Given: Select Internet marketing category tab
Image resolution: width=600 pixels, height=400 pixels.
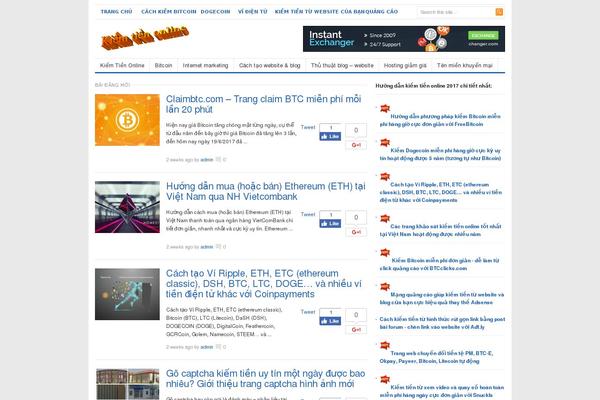Looking at the screenshot, I should pos(205,65).
